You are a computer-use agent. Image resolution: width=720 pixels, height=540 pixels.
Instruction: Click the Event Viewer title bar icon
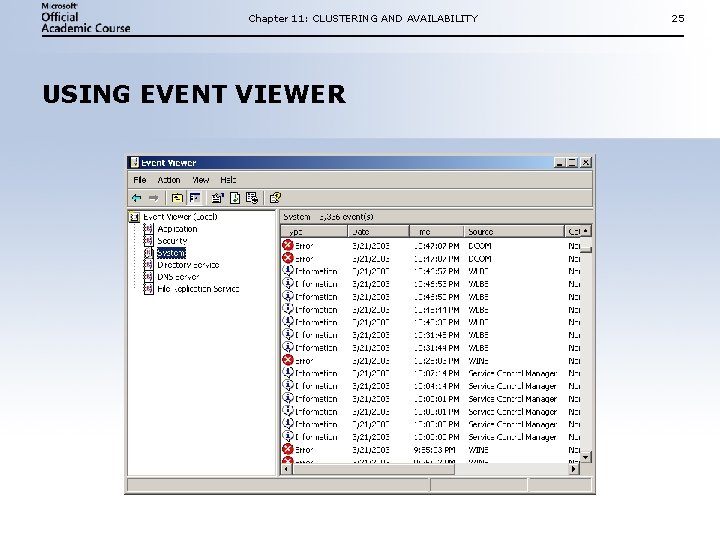(x=134, y=163)
